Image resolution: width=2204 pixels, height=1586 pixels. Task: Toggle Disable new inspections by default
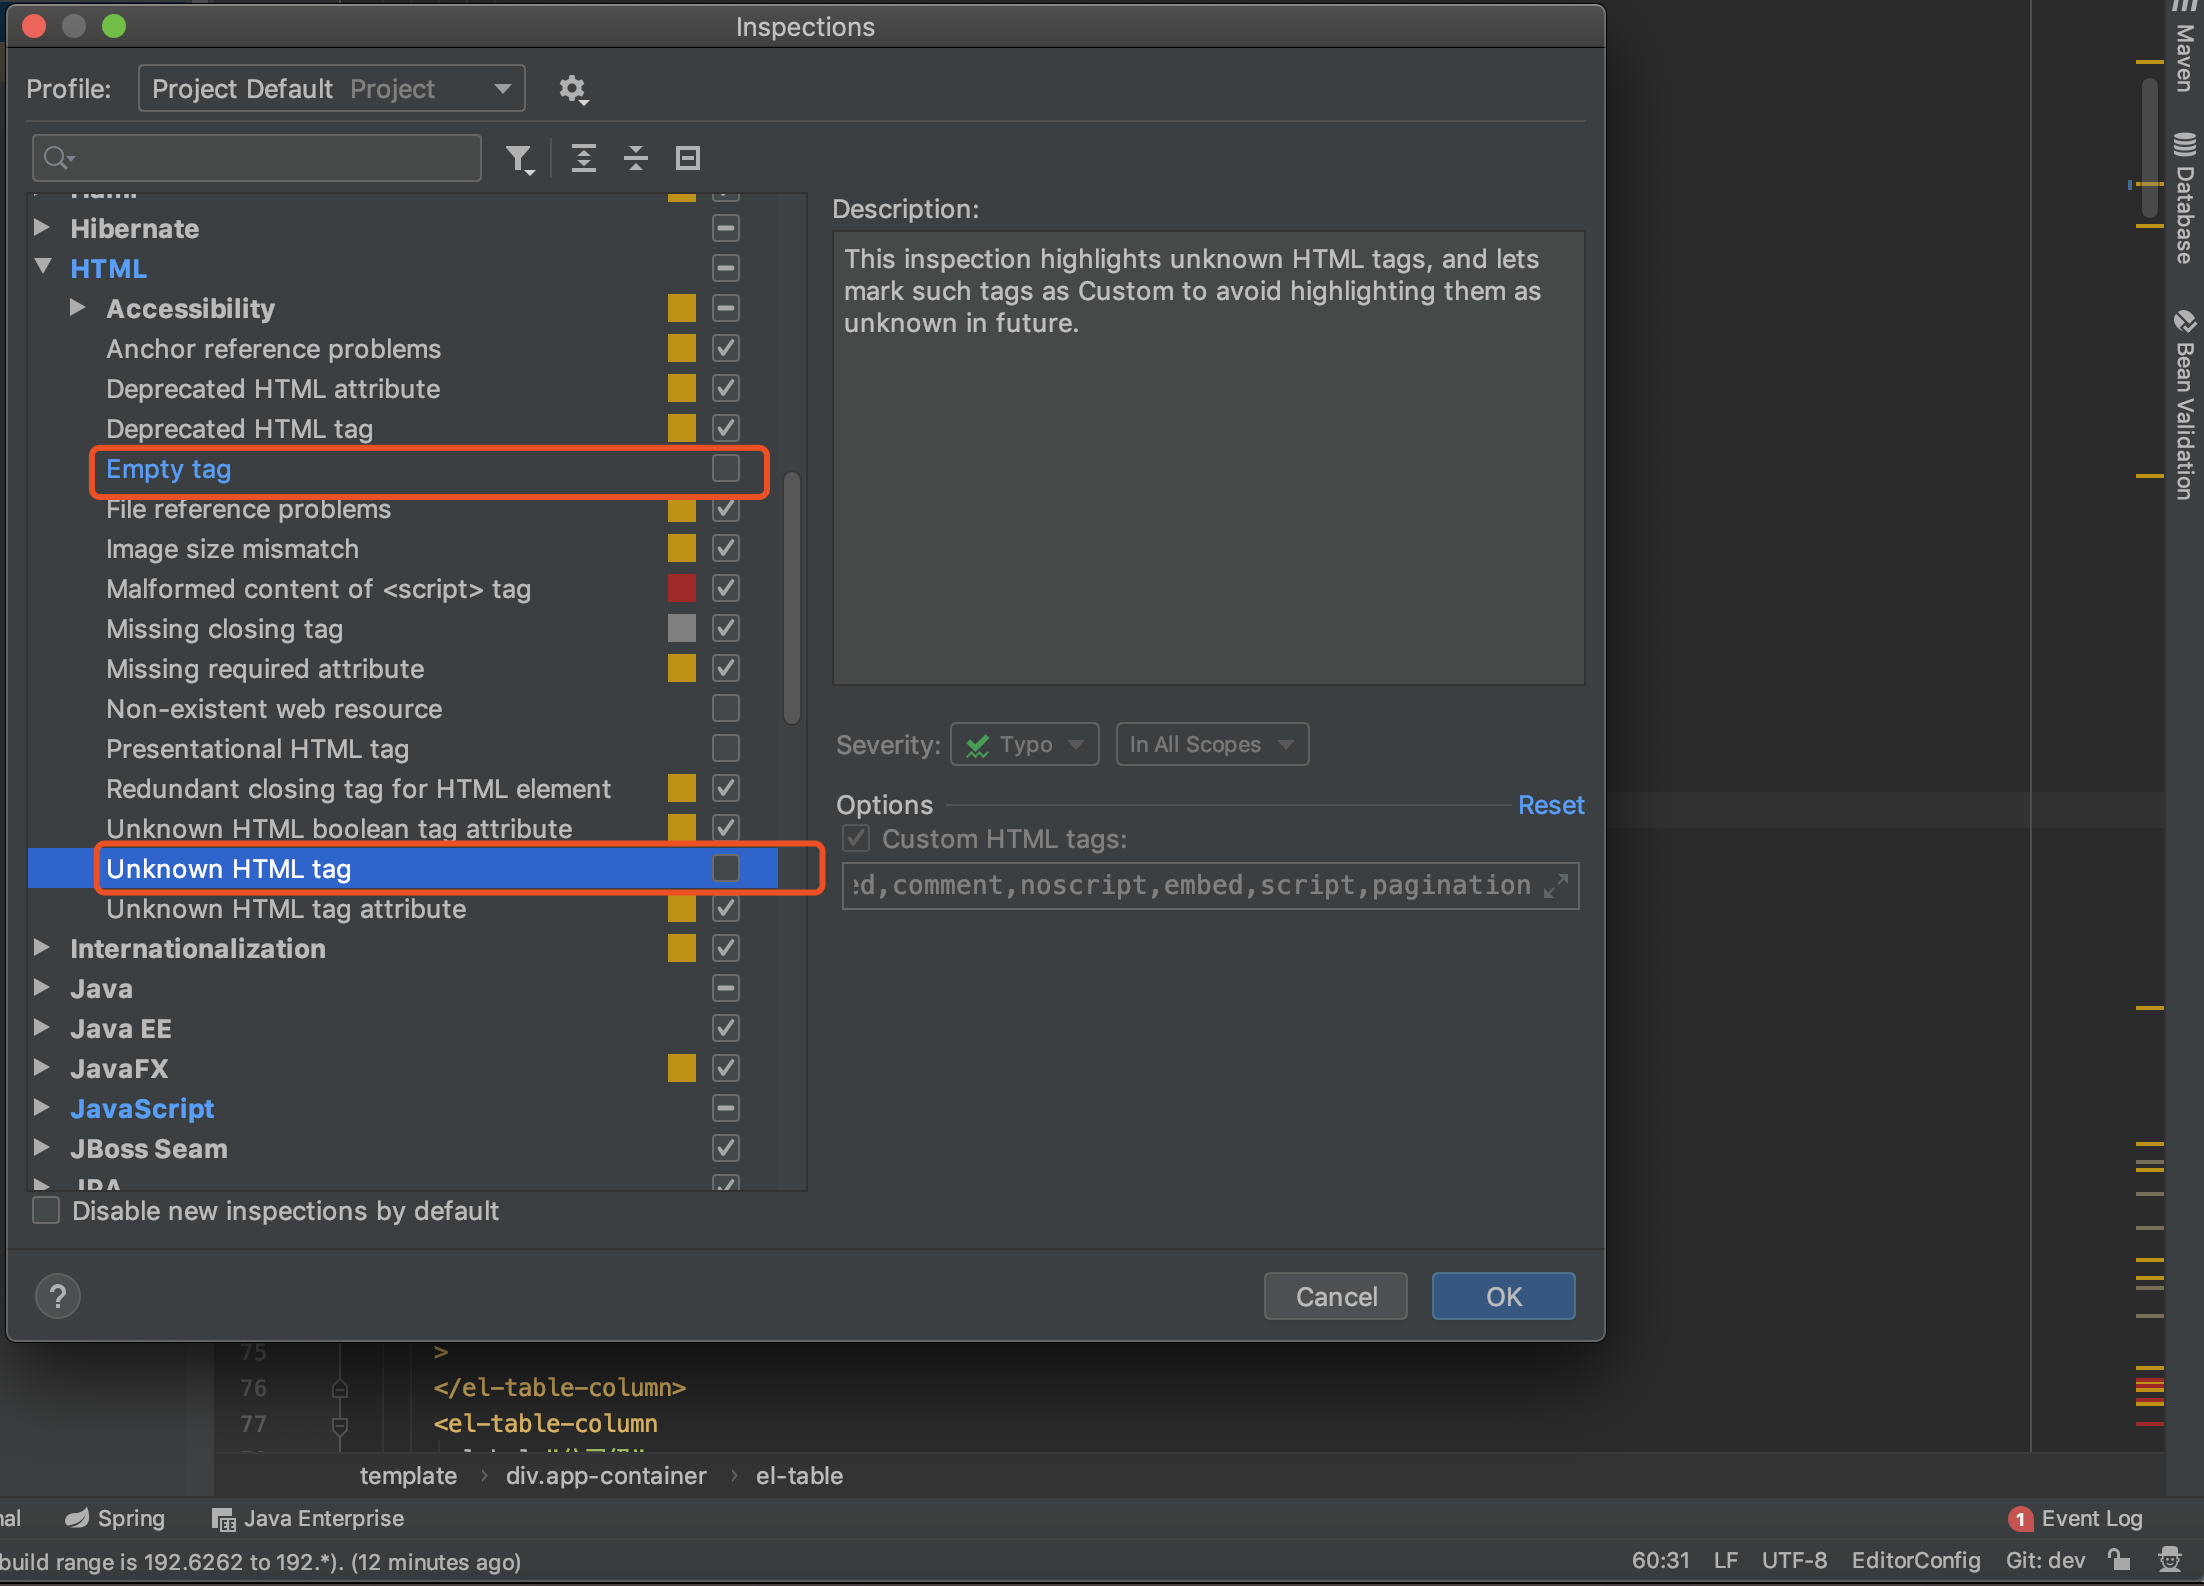point(47,1211)
